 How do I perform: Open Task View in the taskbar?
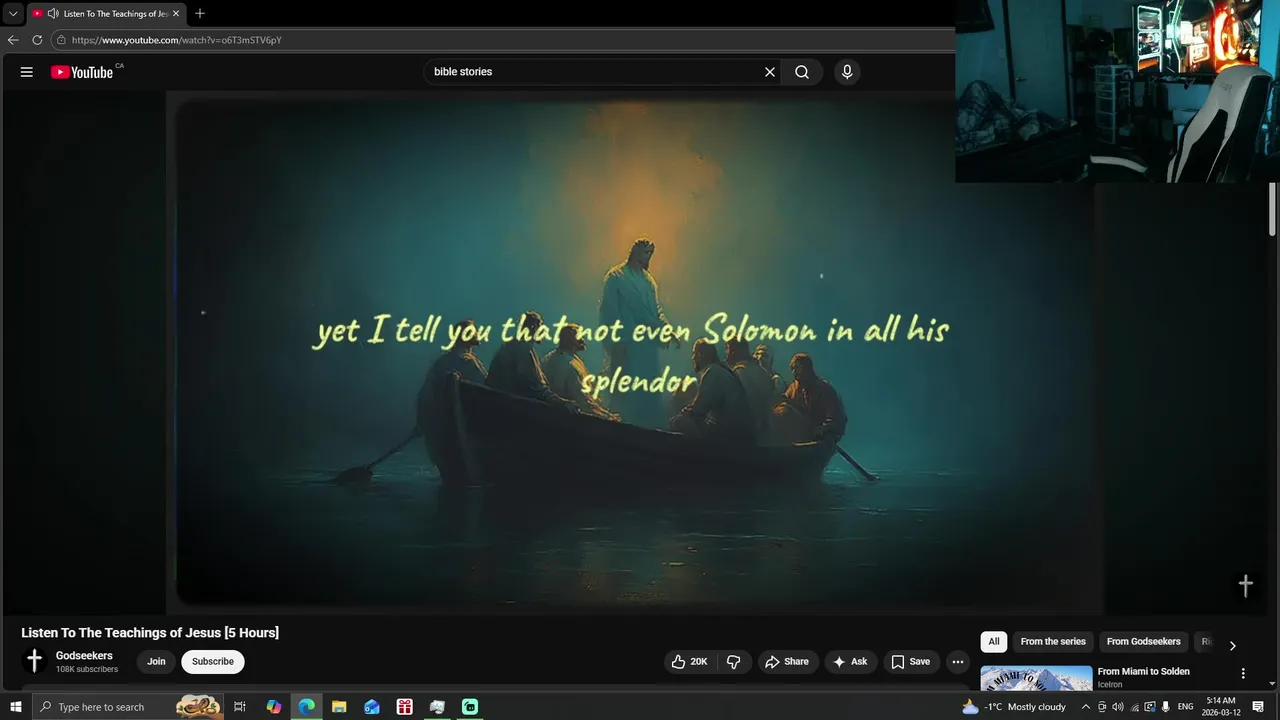point(240,707)
